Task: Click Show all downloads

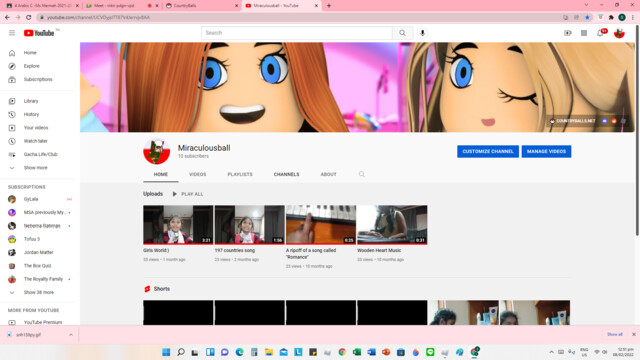Action: click(615, 335)
